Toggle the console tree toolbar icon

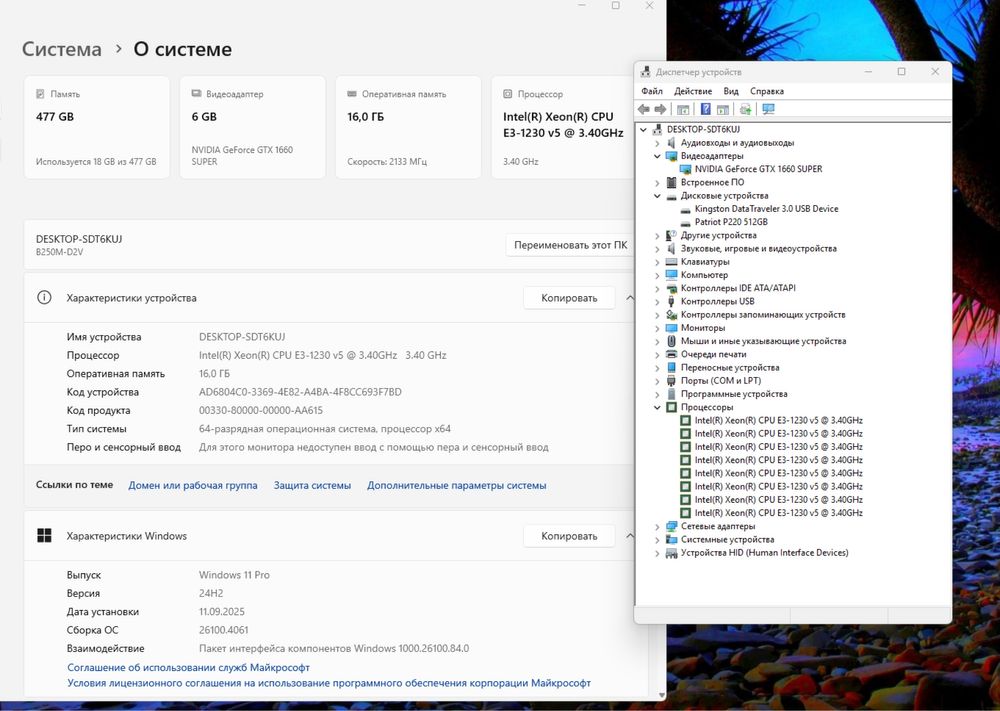click(x=683, y=109)
